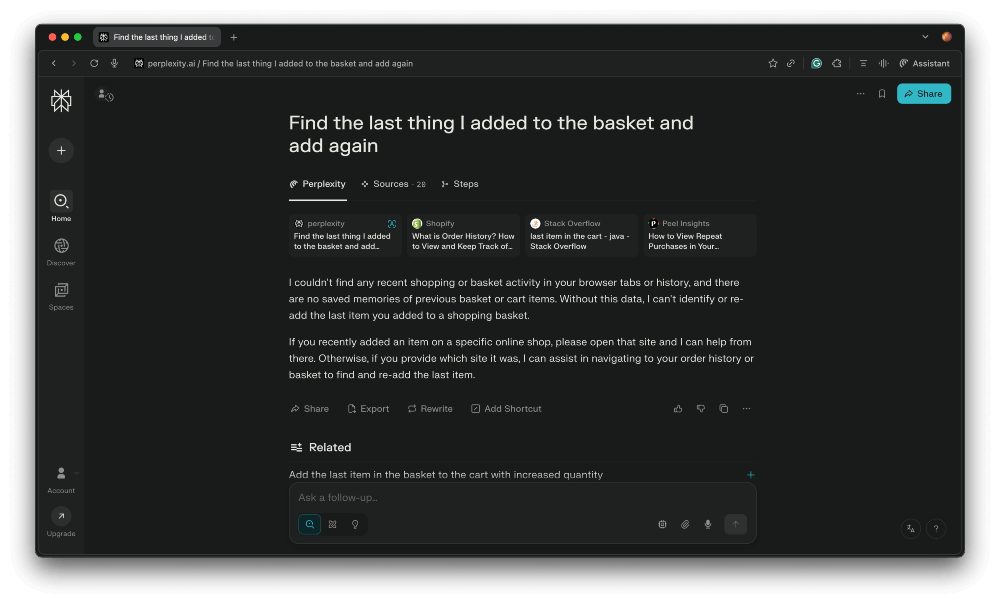Switch to the Sources tab
The image size is (1000, 604).
pyautogui.click(x=393, y=184)
